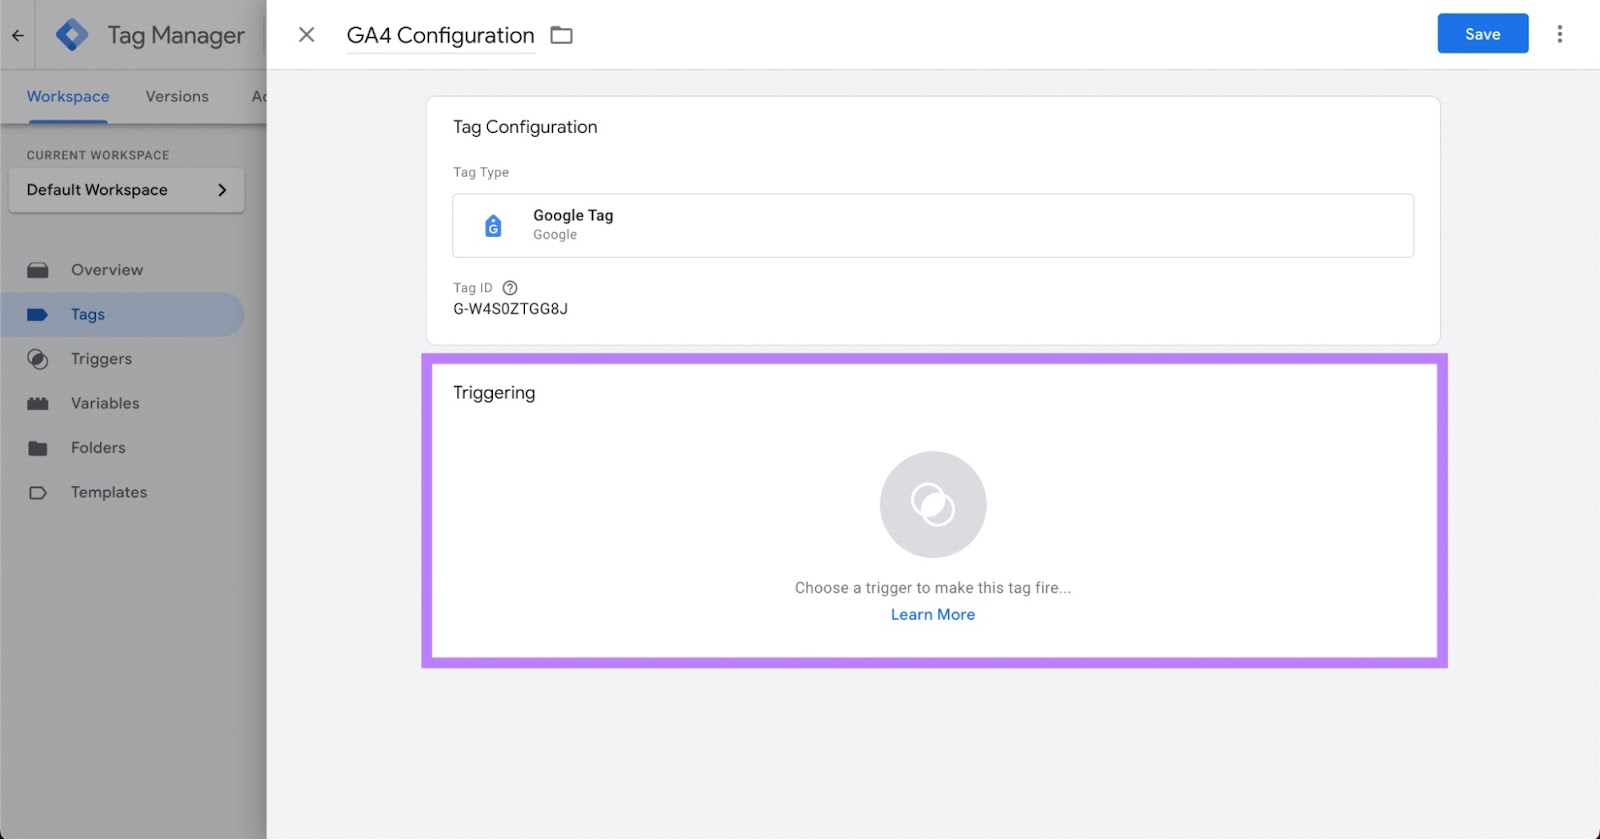Screen dimensions: 1600x840
Task: Open Templates in the sidebar
Action: point(109,493)
